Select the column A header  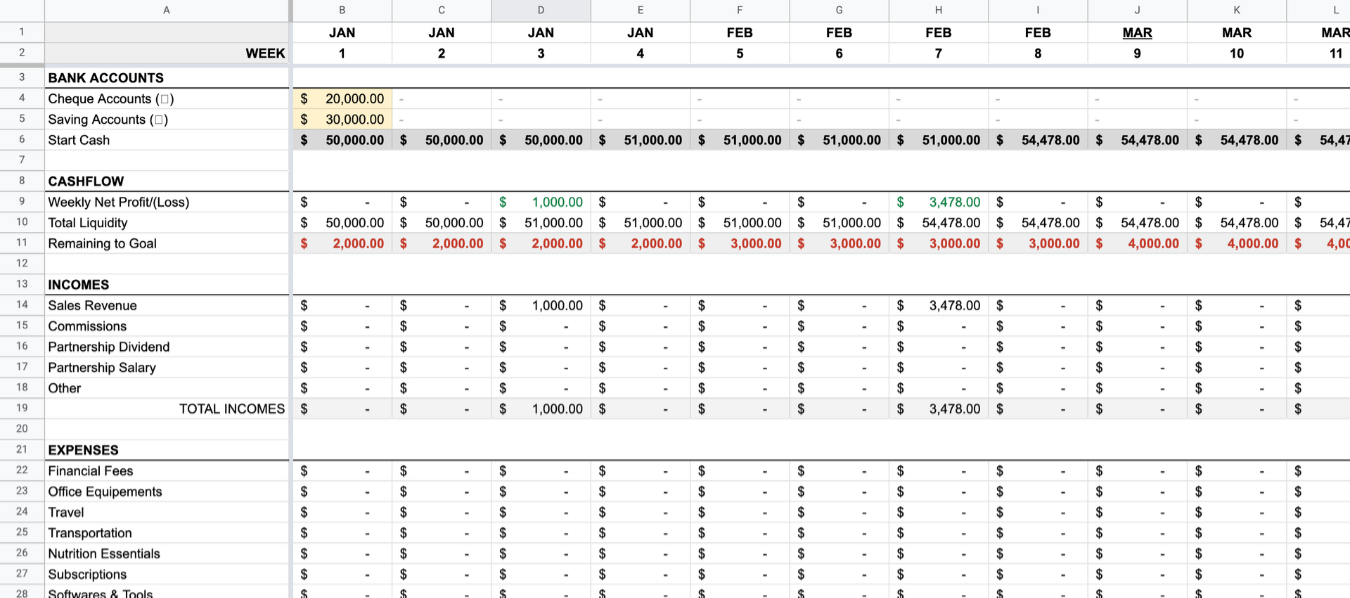167,10
